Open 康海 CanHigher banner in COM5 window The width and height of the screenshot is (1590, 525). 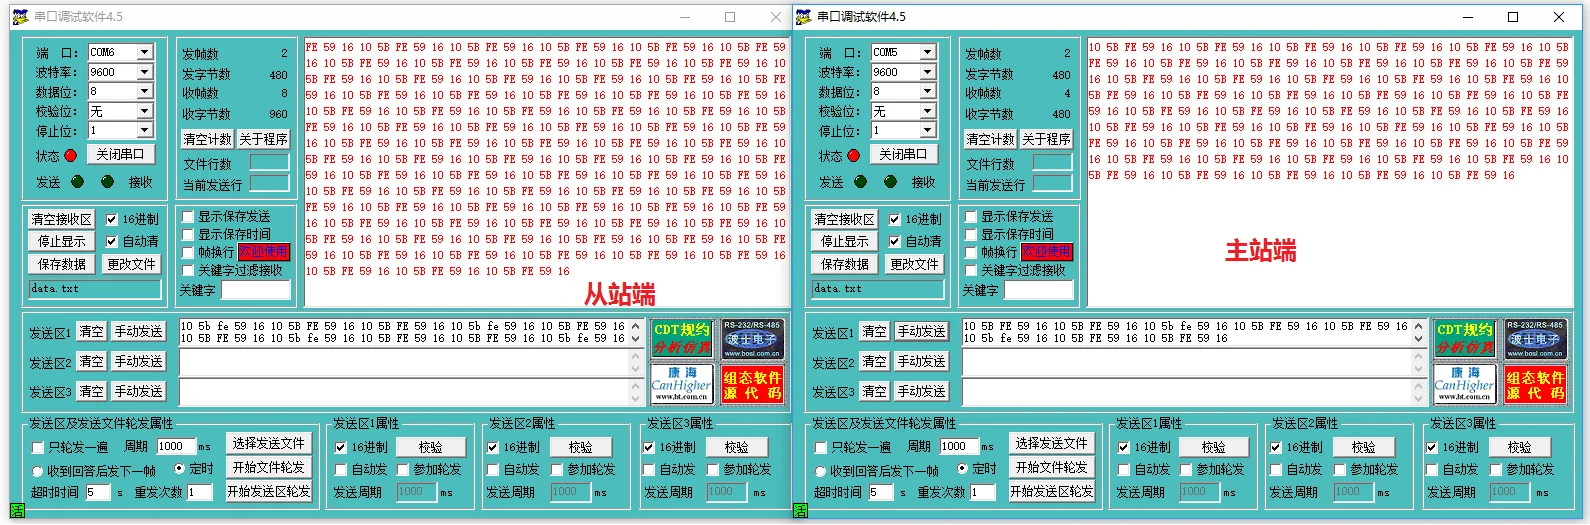(1465, 383)
